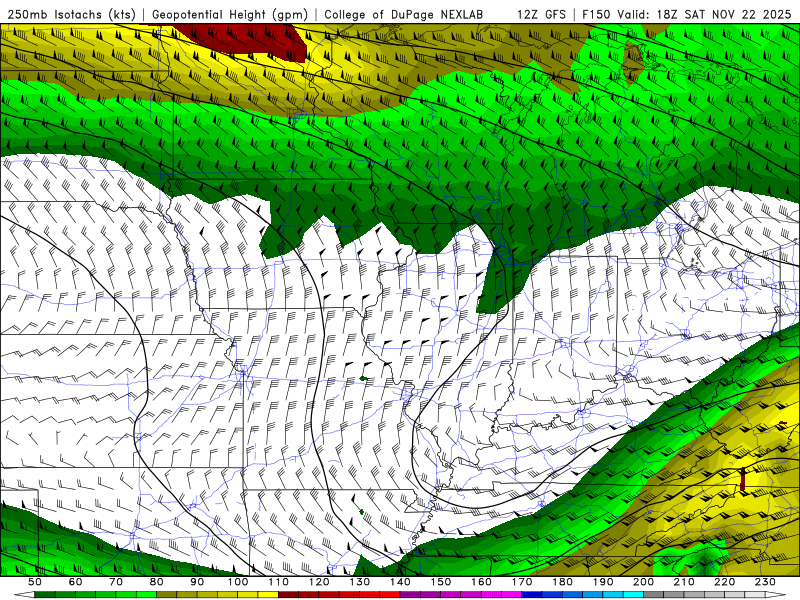800x600 pixels.
Task: Click the olive swatch starting at 80
Action: point(167,595)
